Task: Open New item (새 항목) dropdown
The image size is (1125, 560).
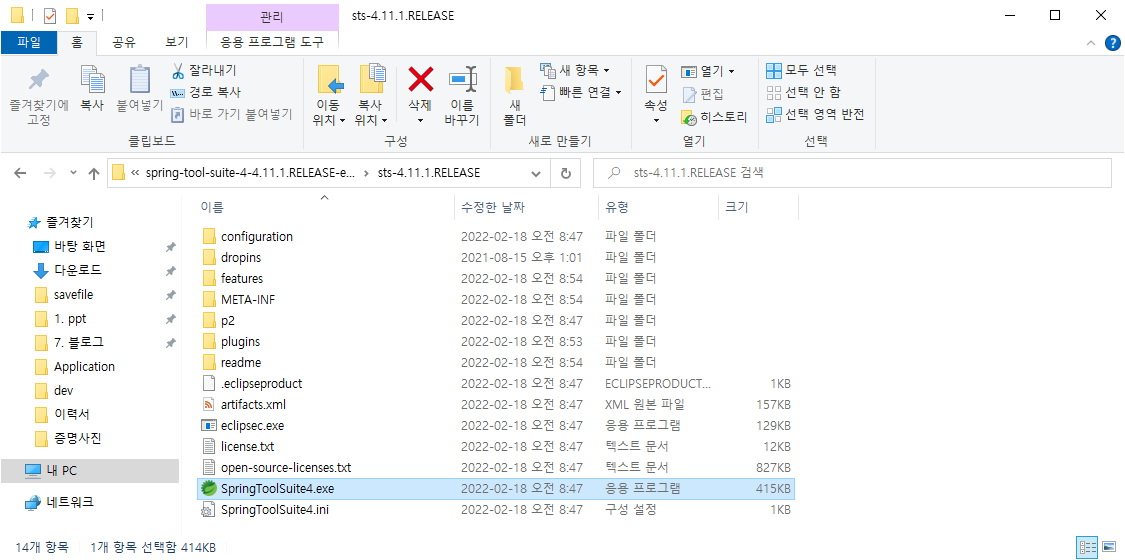Action: [x=575, y=70]
